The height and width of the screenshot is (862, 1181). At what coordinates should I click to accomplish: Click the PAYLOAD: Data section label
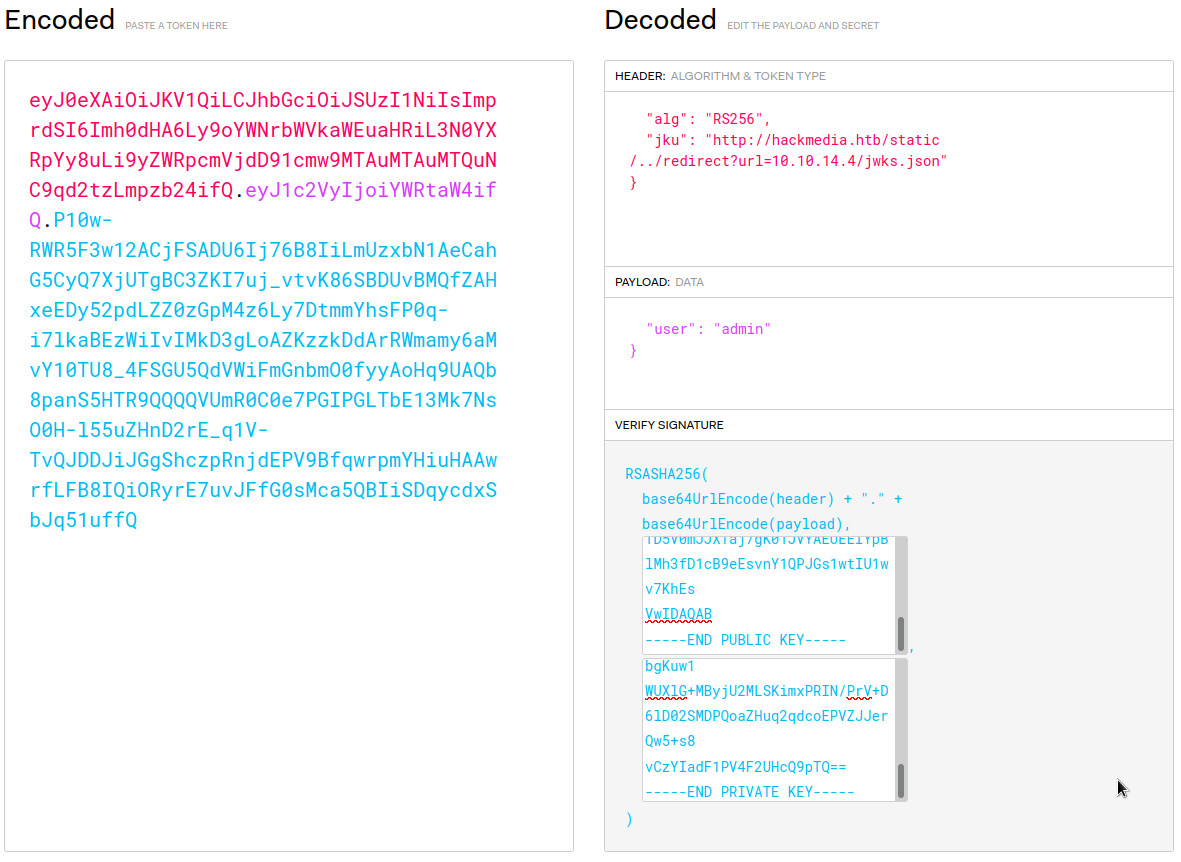(659, 283)
